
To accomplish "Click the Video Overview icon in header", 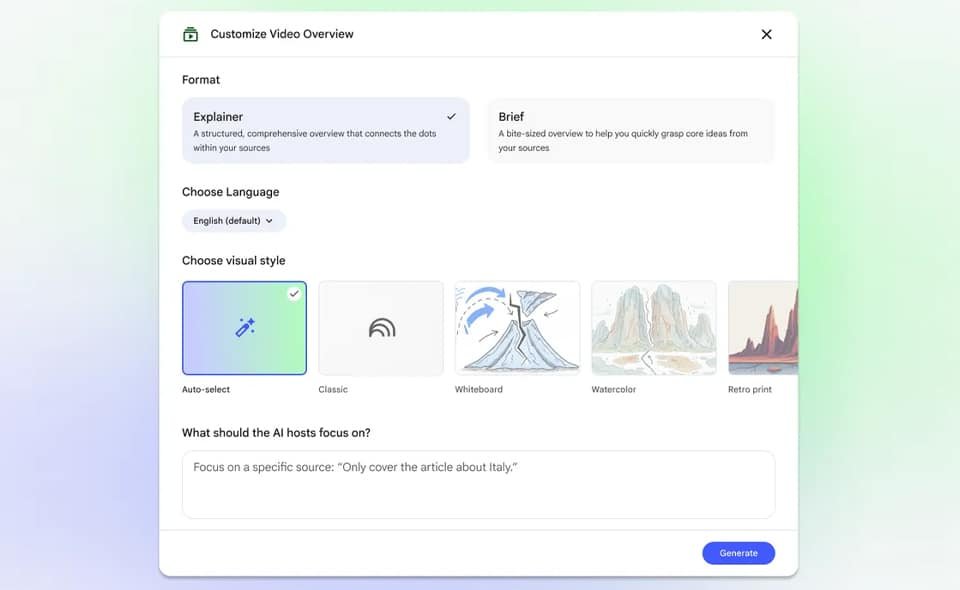I will [x=191, y=34].
